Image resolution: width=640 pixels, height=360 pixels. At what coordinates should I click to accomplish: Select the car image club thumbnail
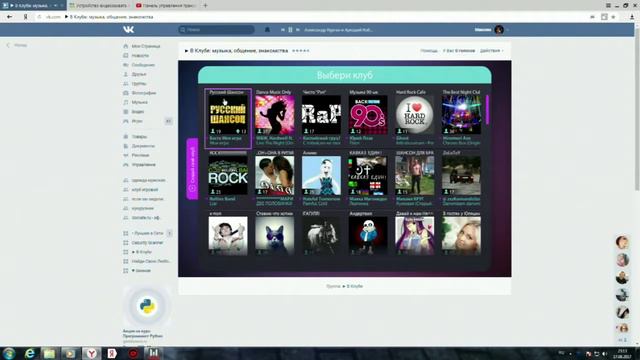coord(461,176)
